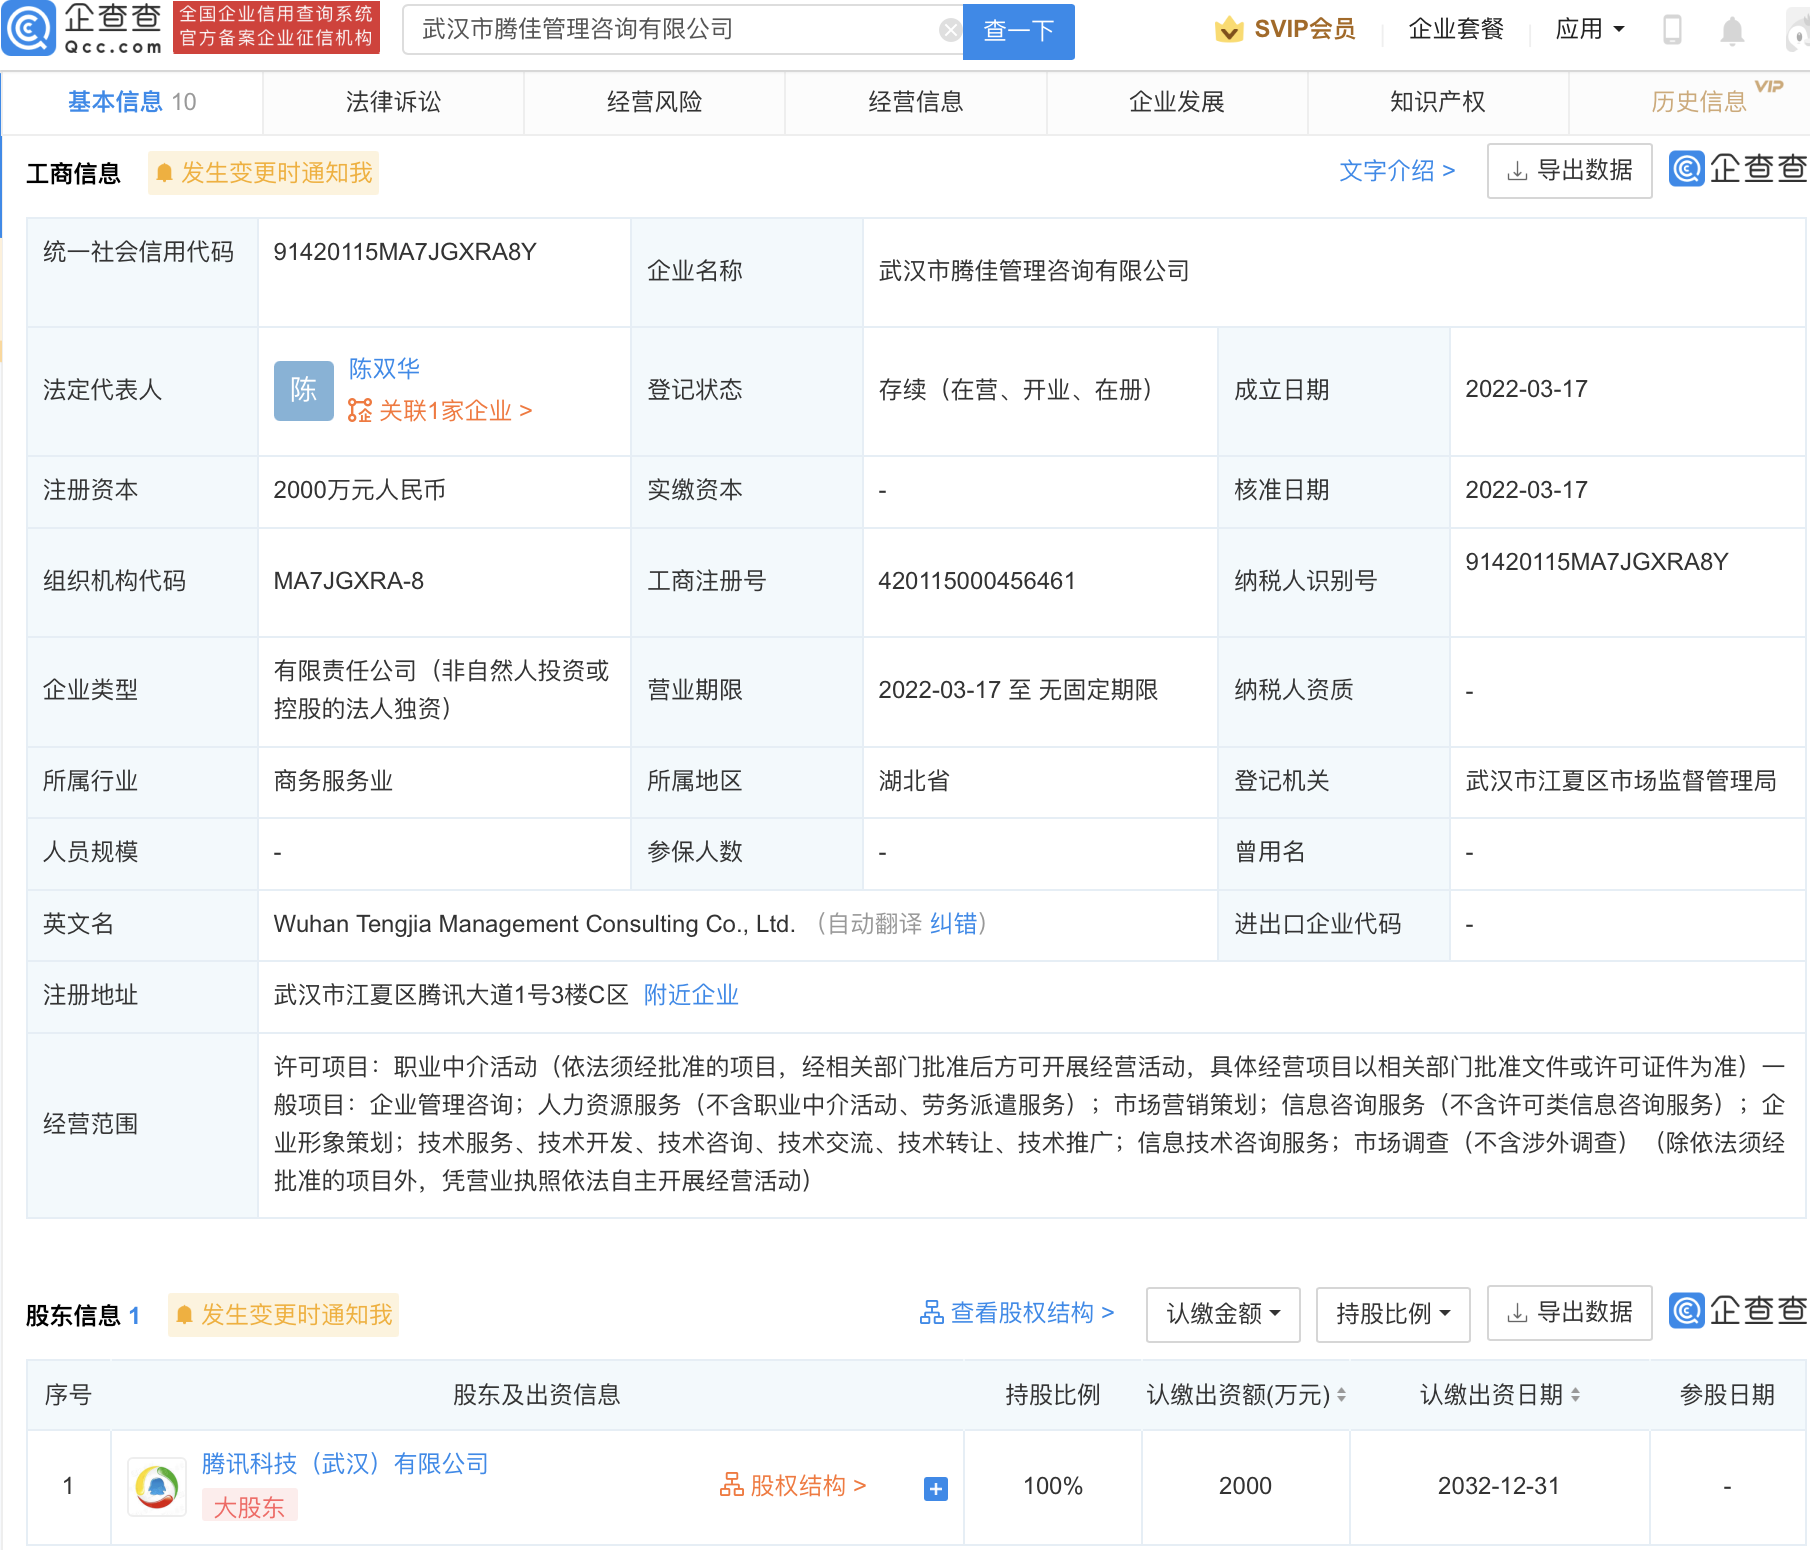Screen dimensions: 1810x1550
Task: Click legal representative link 陈双华
Action: 383,368
